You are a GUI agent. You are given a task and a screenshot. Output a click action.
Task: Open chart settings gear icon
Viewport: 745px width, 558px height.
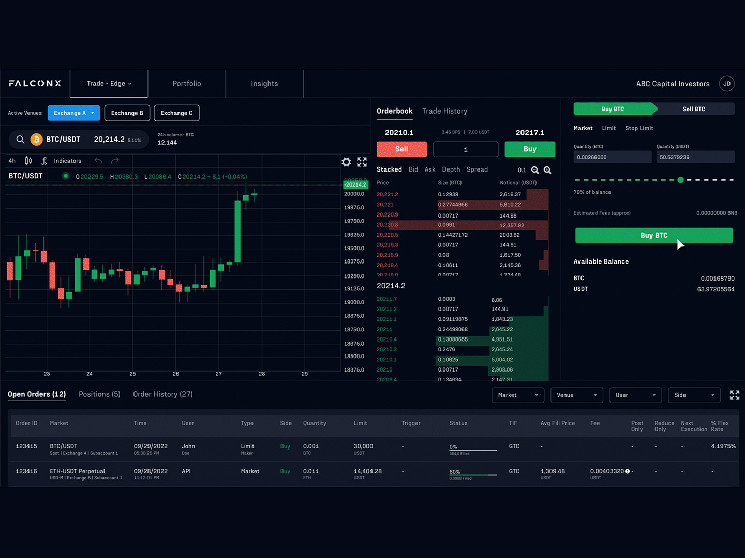coord(346,162)
